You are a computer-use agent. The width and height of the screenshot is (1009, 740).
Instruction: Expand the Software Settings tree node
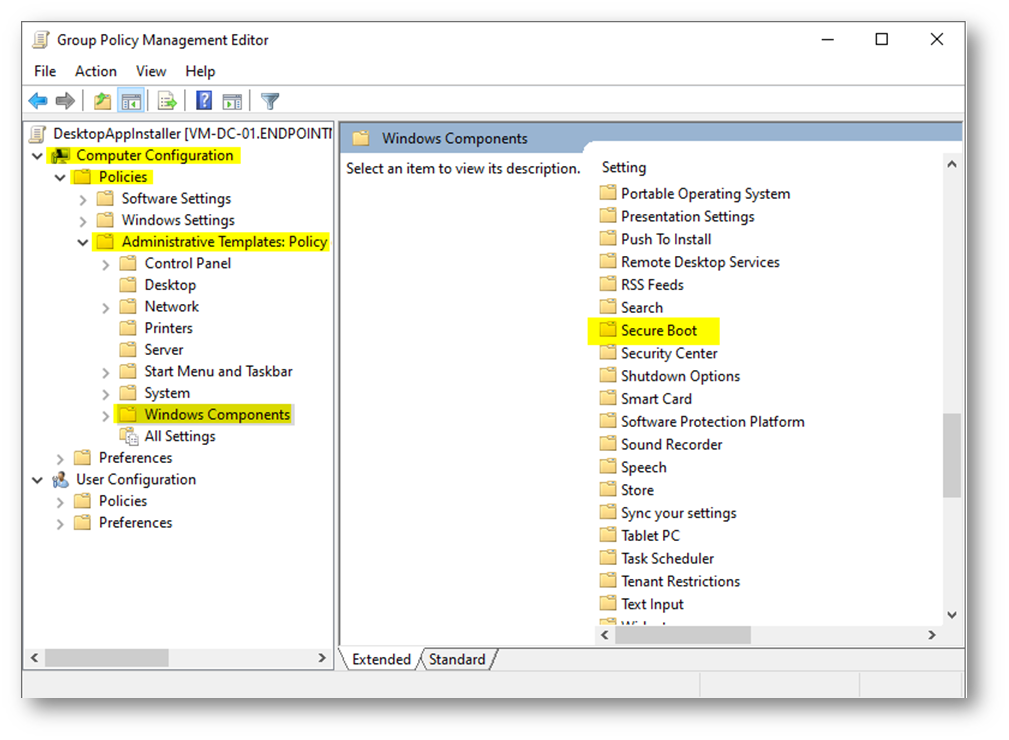pyautogui.click(x=83, y=199)
